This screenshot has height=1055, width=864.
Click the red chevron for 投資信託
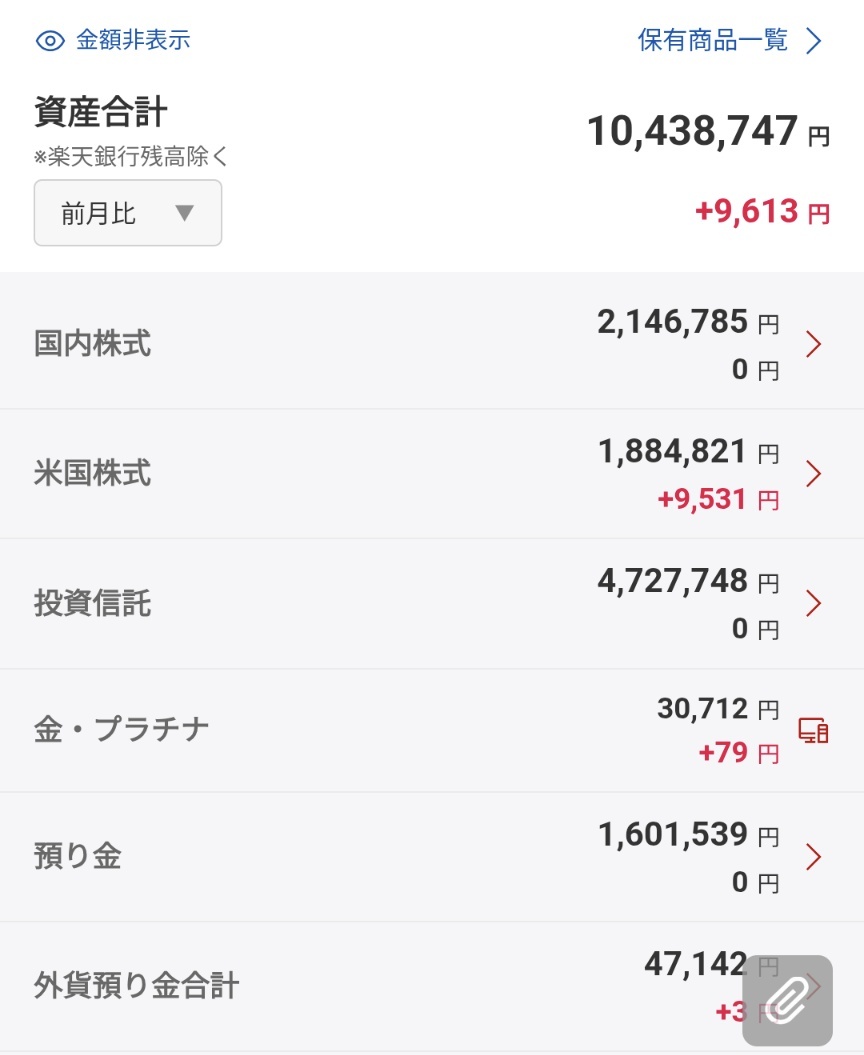pos(814,604)
